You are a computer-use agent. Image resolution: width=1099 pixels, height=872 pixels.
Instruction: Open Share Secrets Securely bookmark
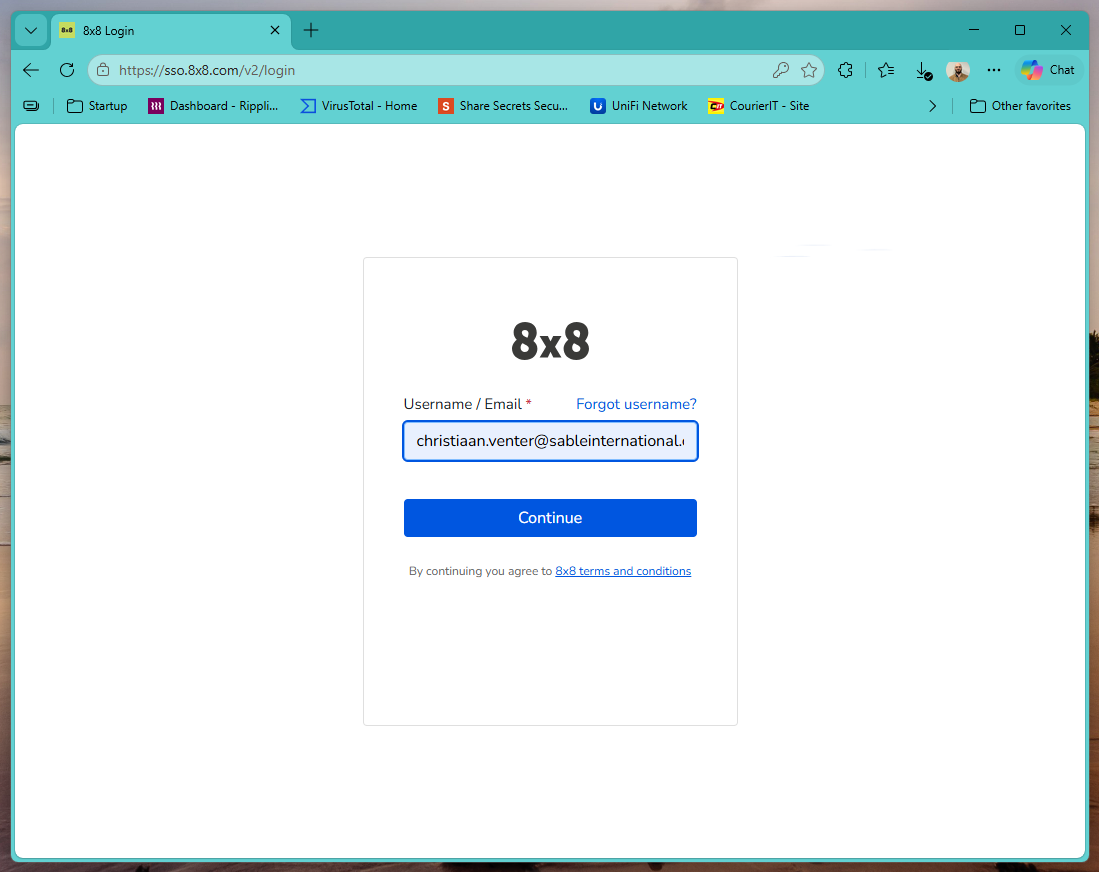coord(503,106)
